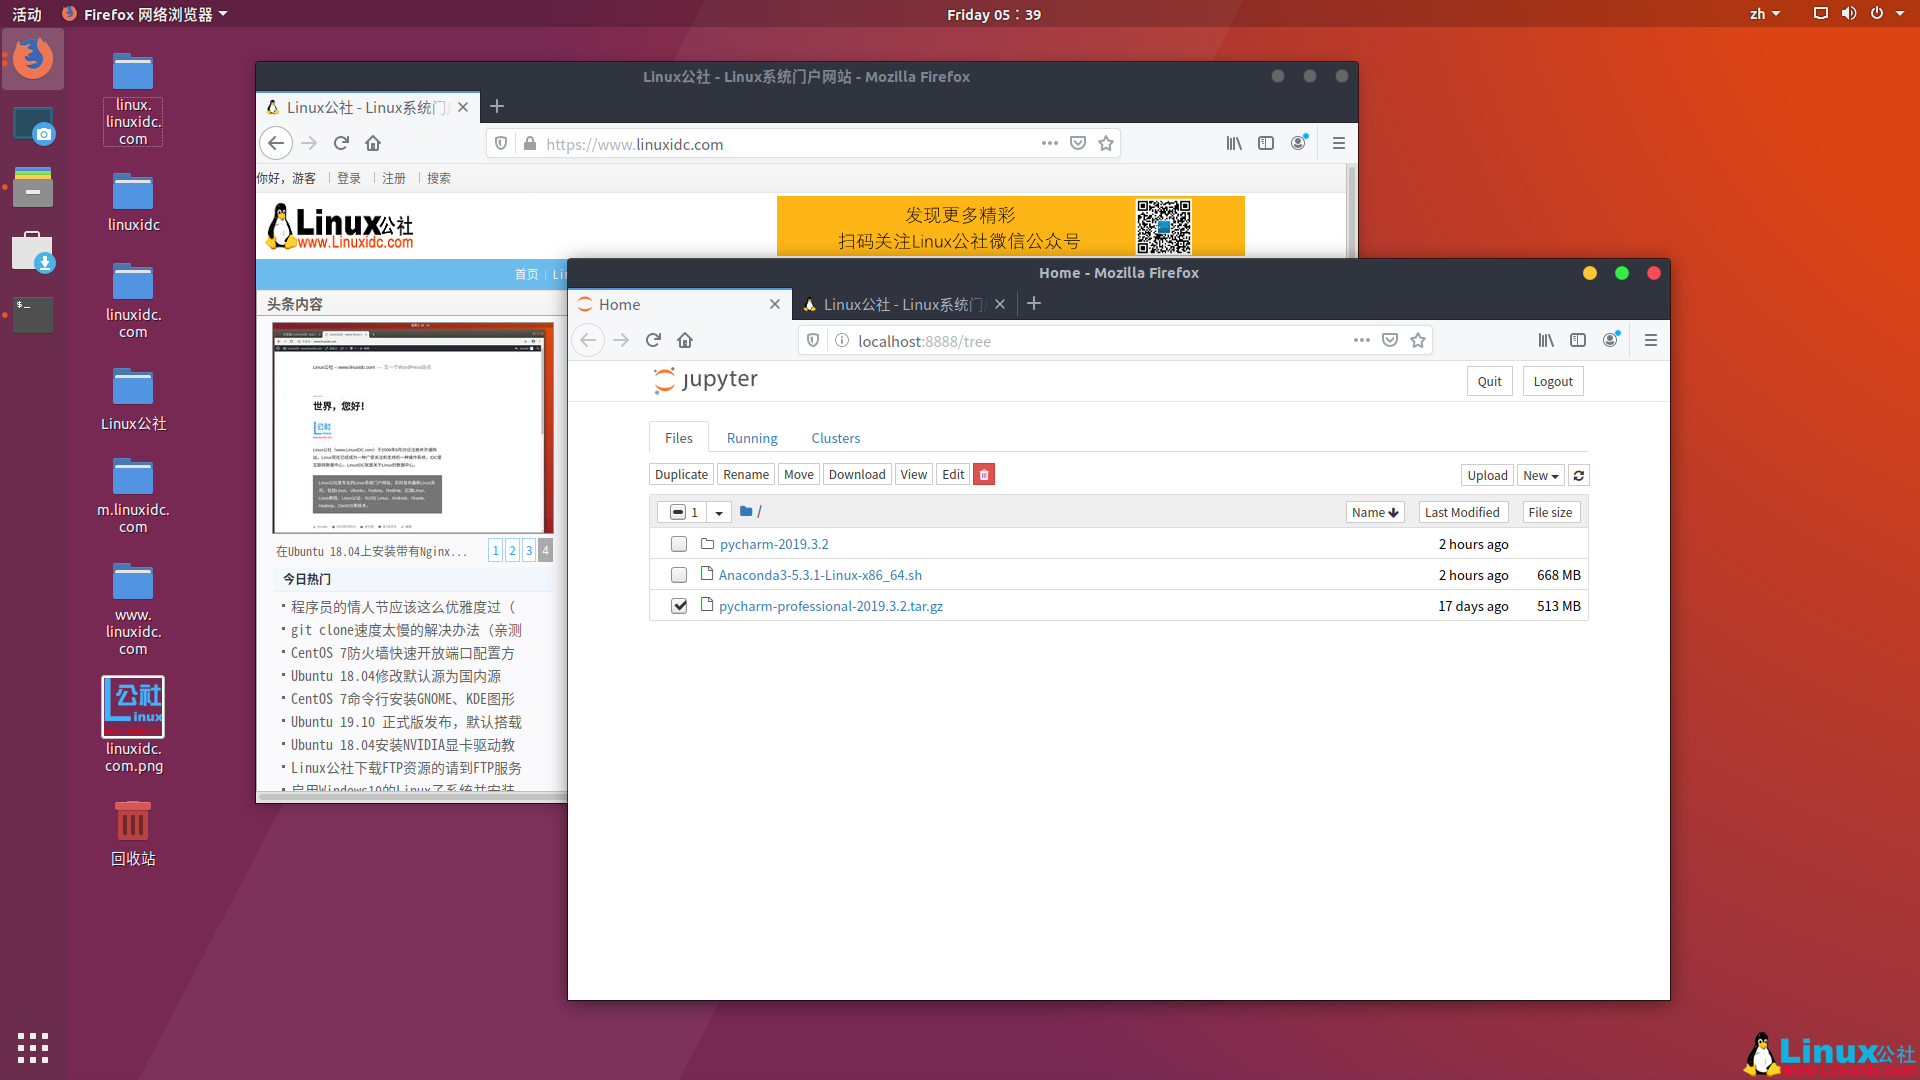Show applications grid in the dock
The image size is (1920, 1080).
[x=33, y=1047]
